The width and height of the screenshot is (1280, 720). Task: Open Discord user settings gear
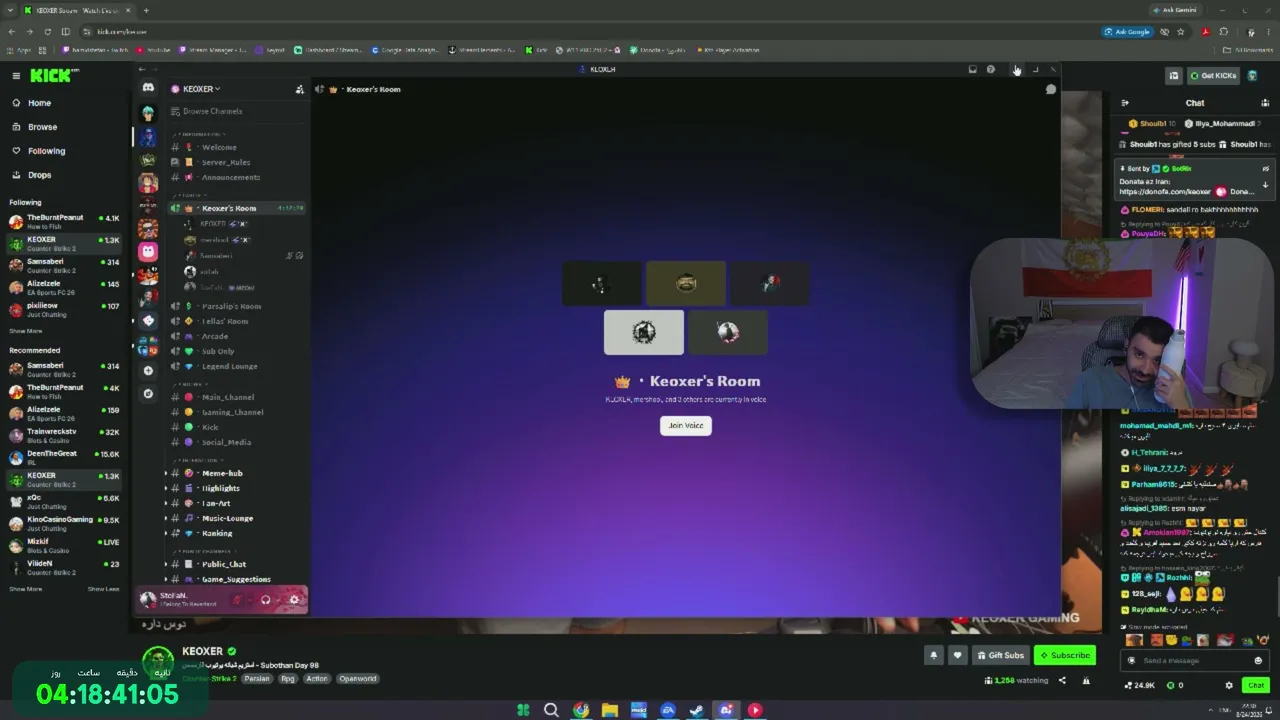[294, 600]
